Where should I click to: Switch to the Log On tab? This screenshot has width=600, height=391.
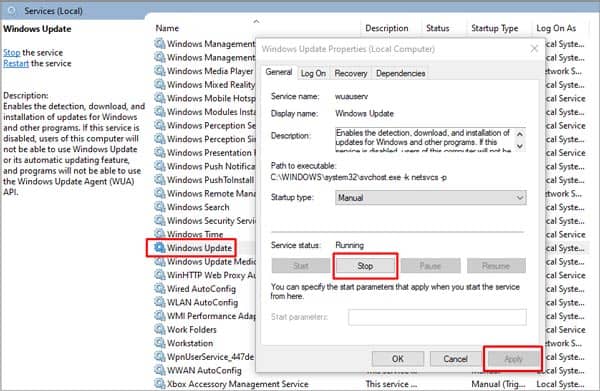click(x=313, y=73)
